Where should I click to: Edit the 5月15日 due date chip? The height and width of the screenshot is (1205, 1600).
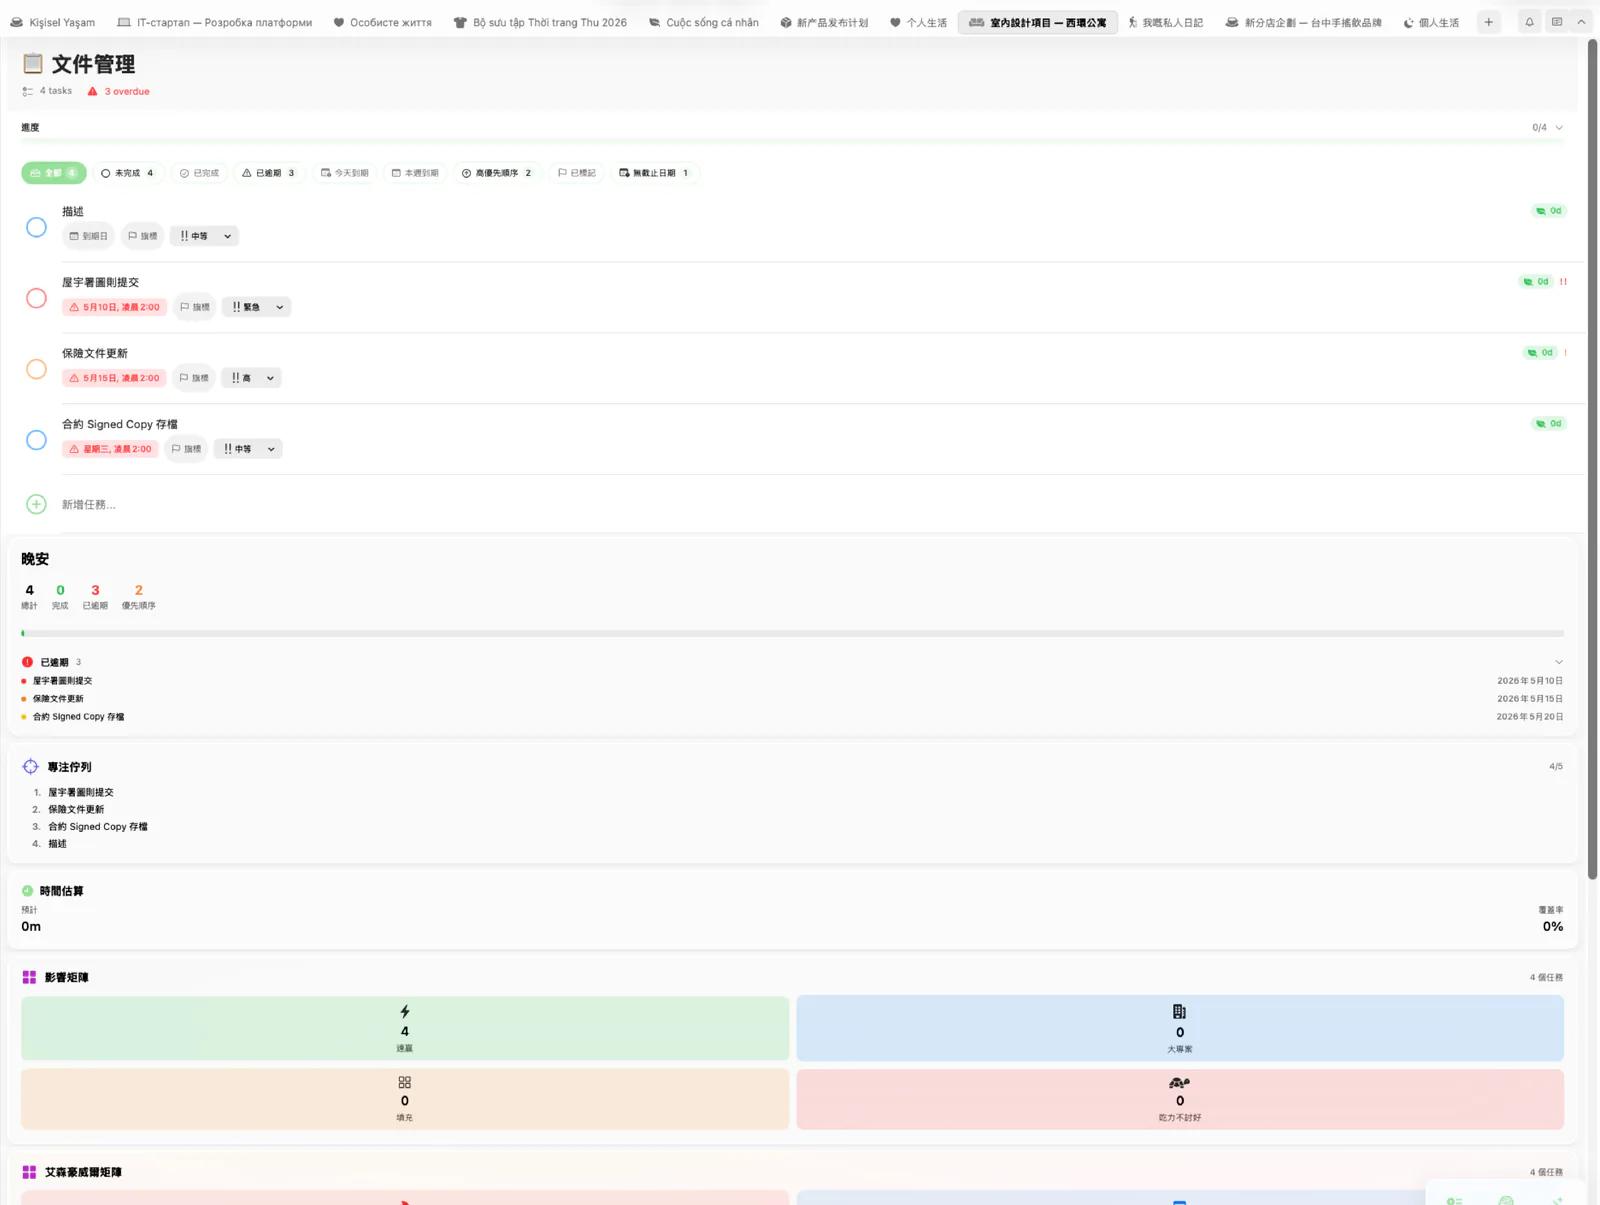tap(114, 378)
